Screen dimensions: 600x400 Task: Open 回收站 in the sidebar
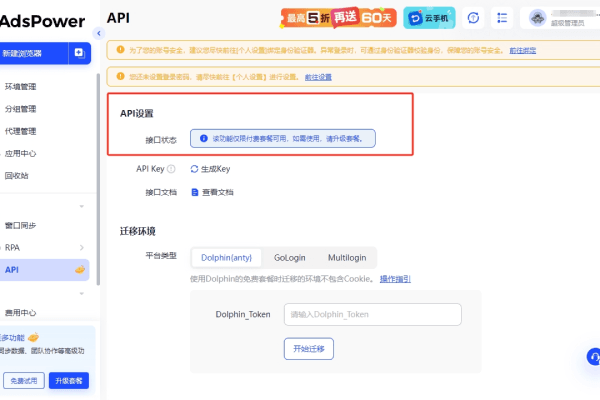16,175
